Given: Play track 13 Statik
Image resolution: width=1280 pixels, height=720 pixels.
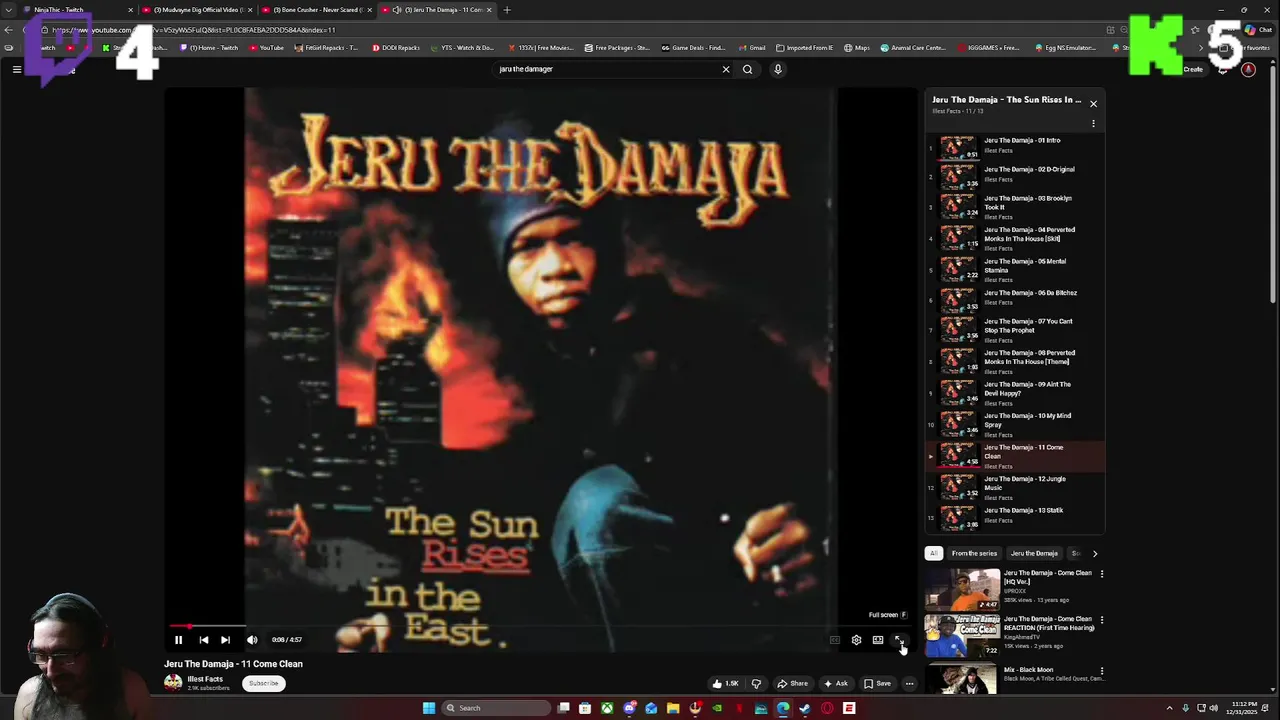Looking at the screenshot, I should click(1015, 518).
